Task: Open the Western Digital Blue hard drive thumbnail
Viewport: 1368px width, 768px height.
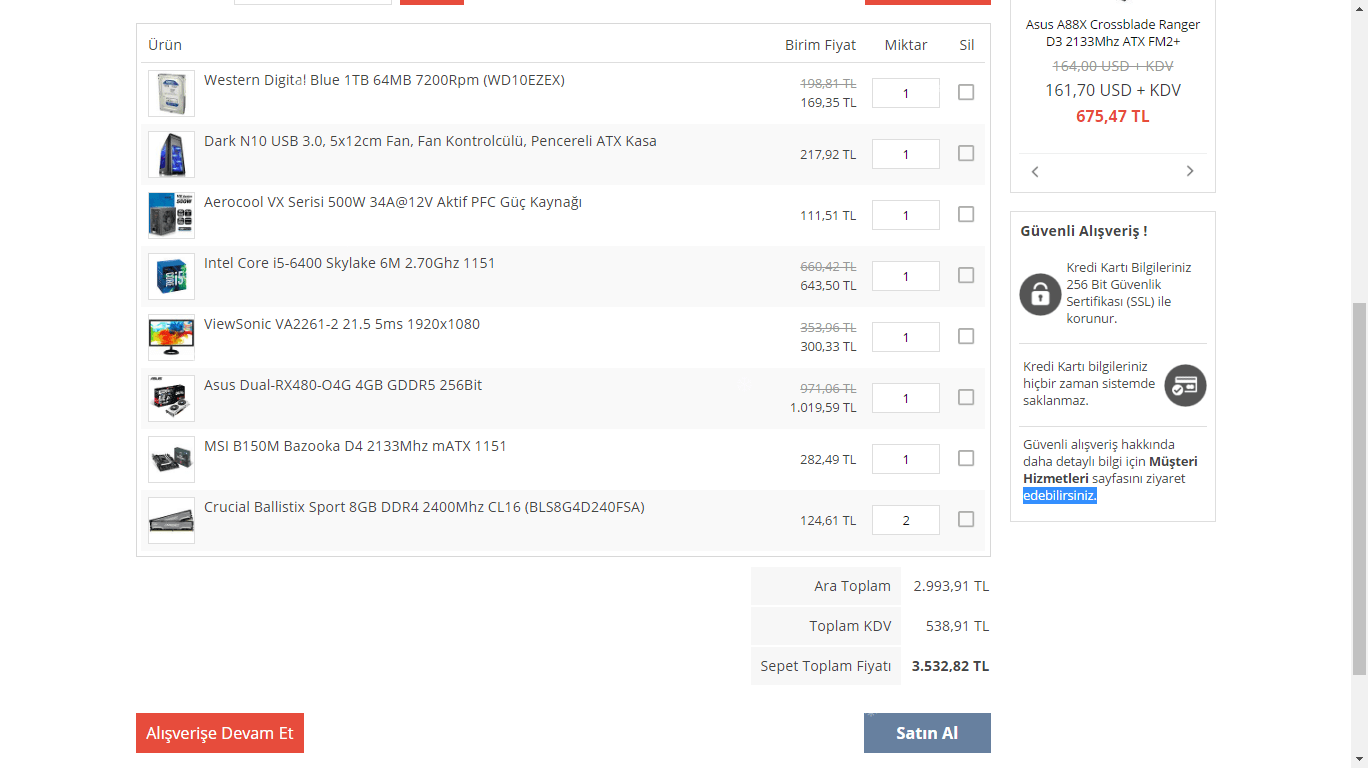Action: tap(171, 93)
